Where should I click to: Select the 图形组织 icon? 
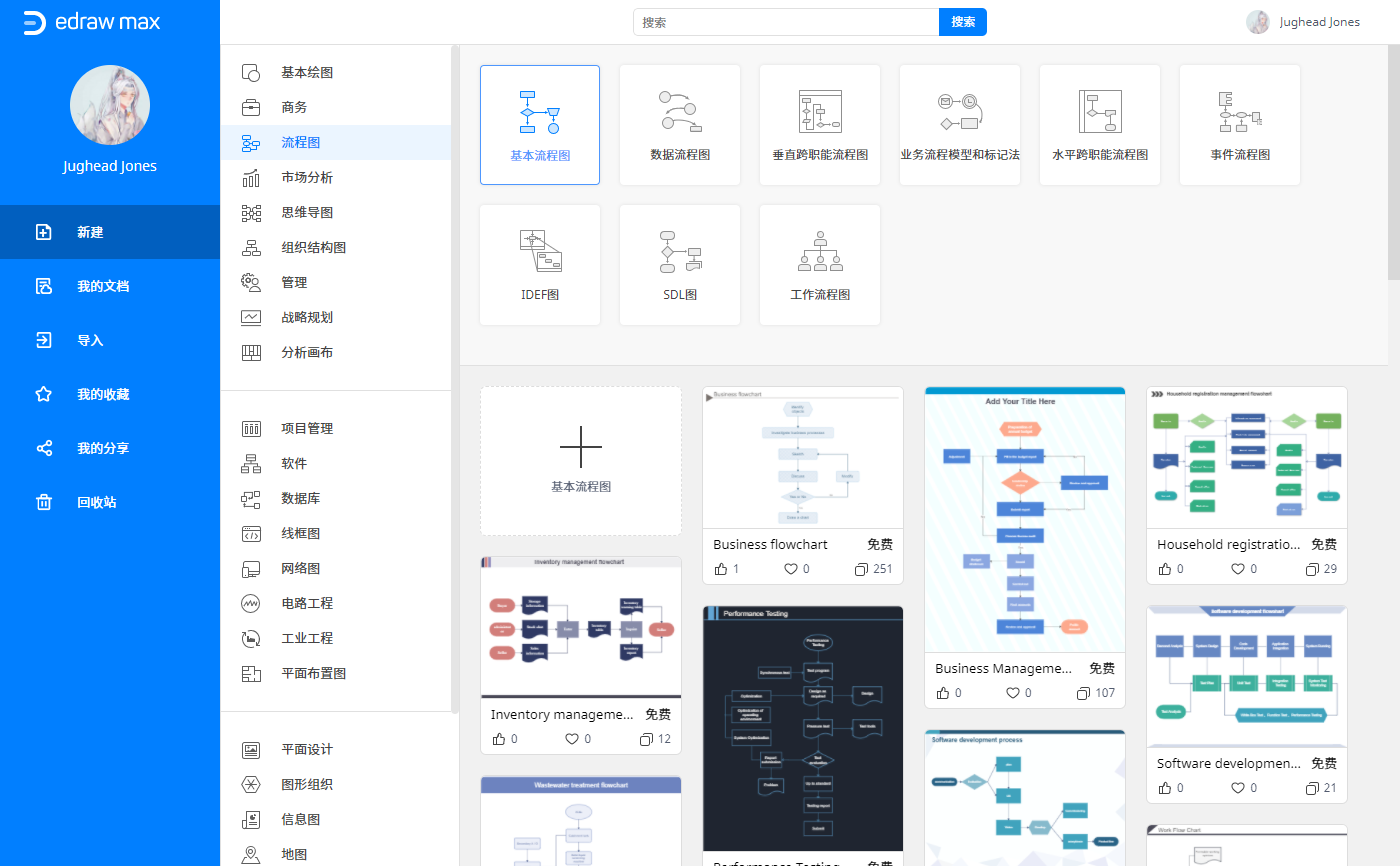[251, 785]
